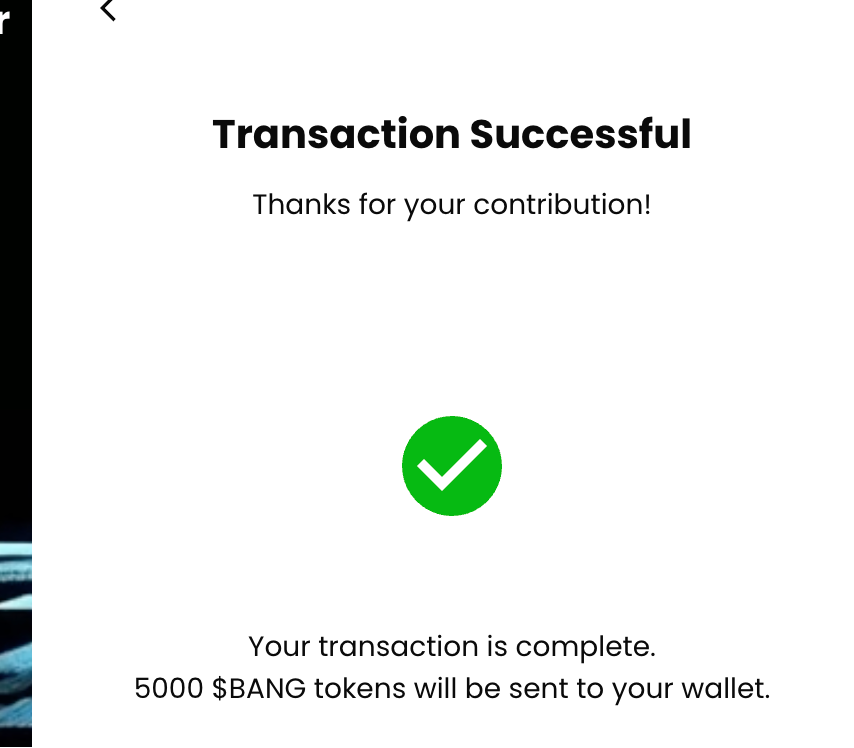Click 'to your' before wallet
This screenshot has width=854, height=748.
point(631,689)
